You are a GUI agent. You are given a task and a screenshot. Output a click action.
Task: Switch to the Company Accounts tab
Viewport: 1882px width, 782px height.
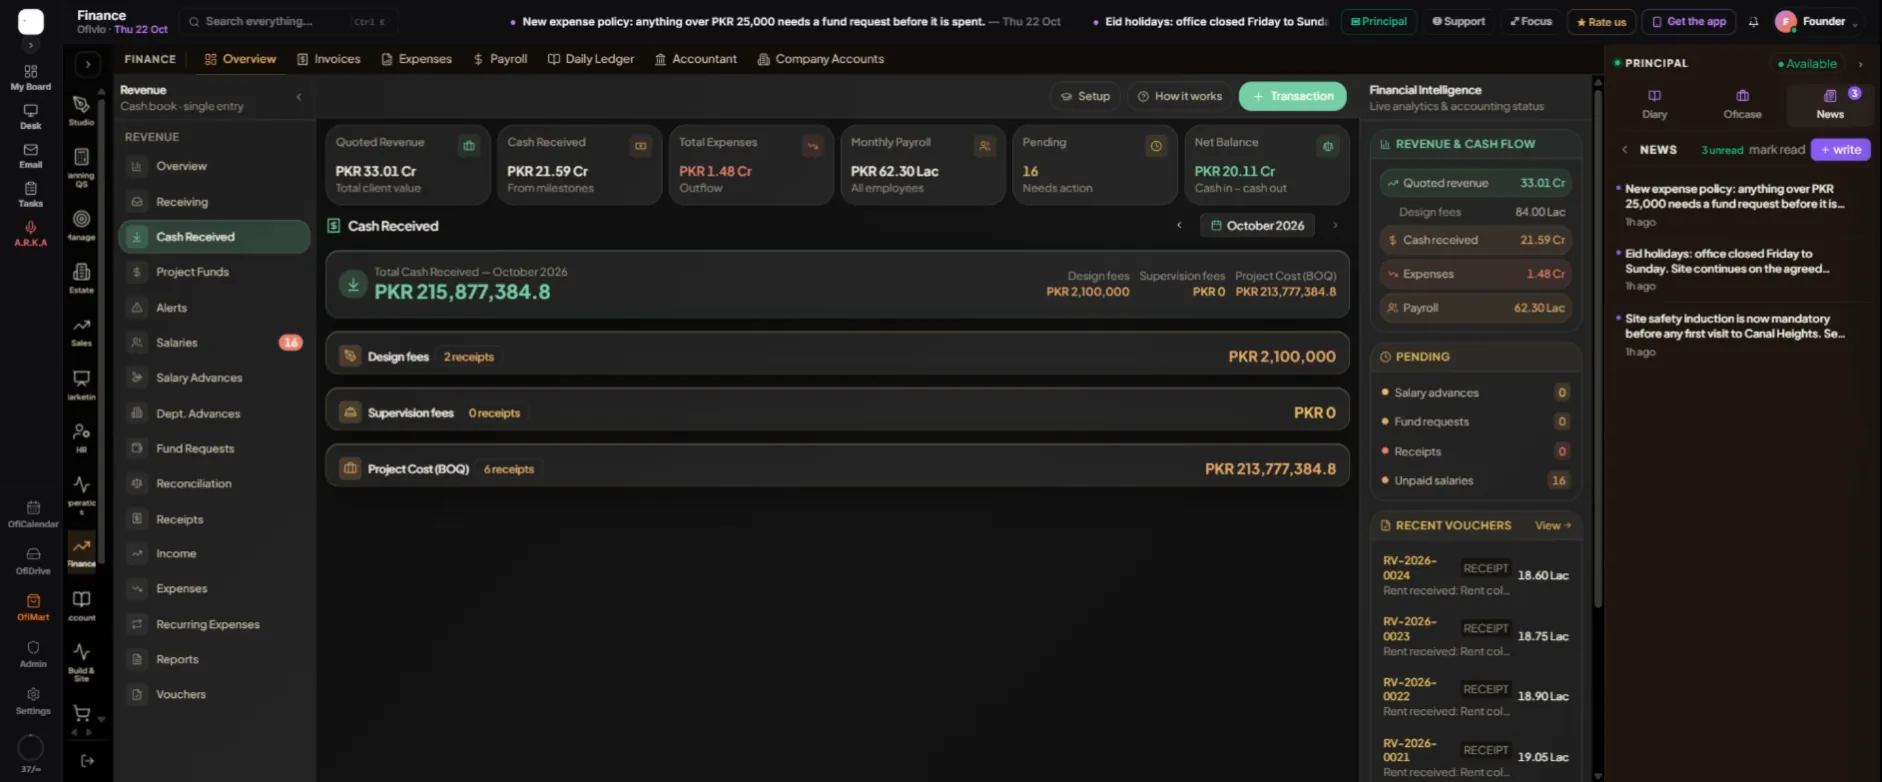pos(821,59)
